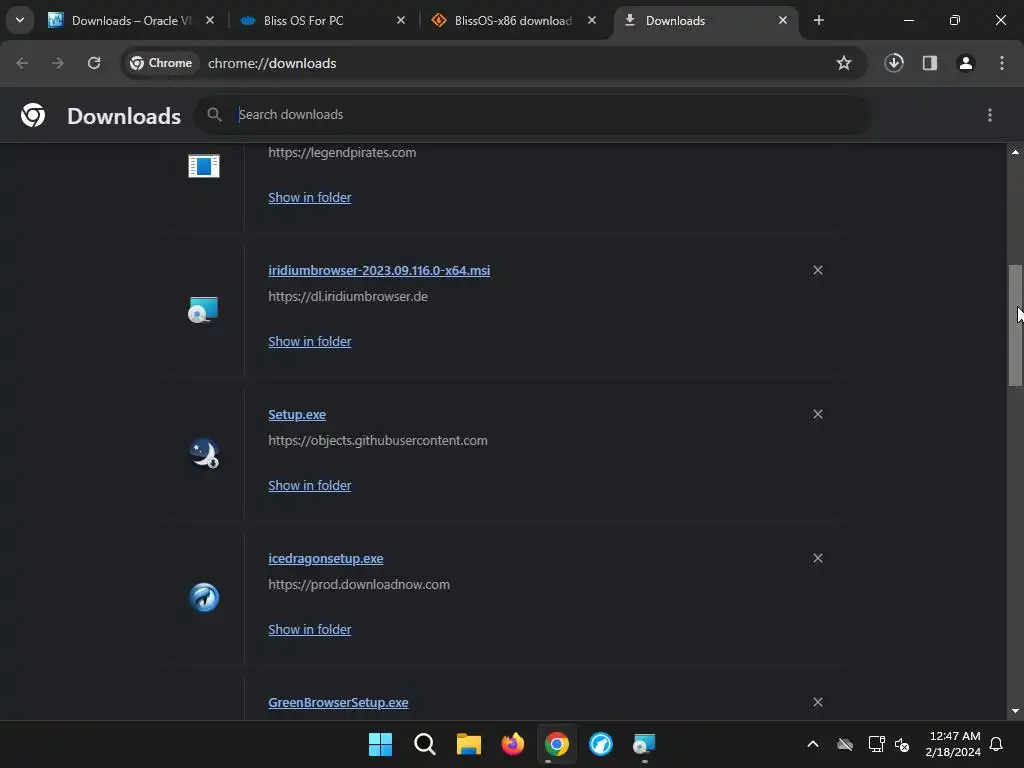Click the prod.downloadnow.com source text

tap(359, 584)
